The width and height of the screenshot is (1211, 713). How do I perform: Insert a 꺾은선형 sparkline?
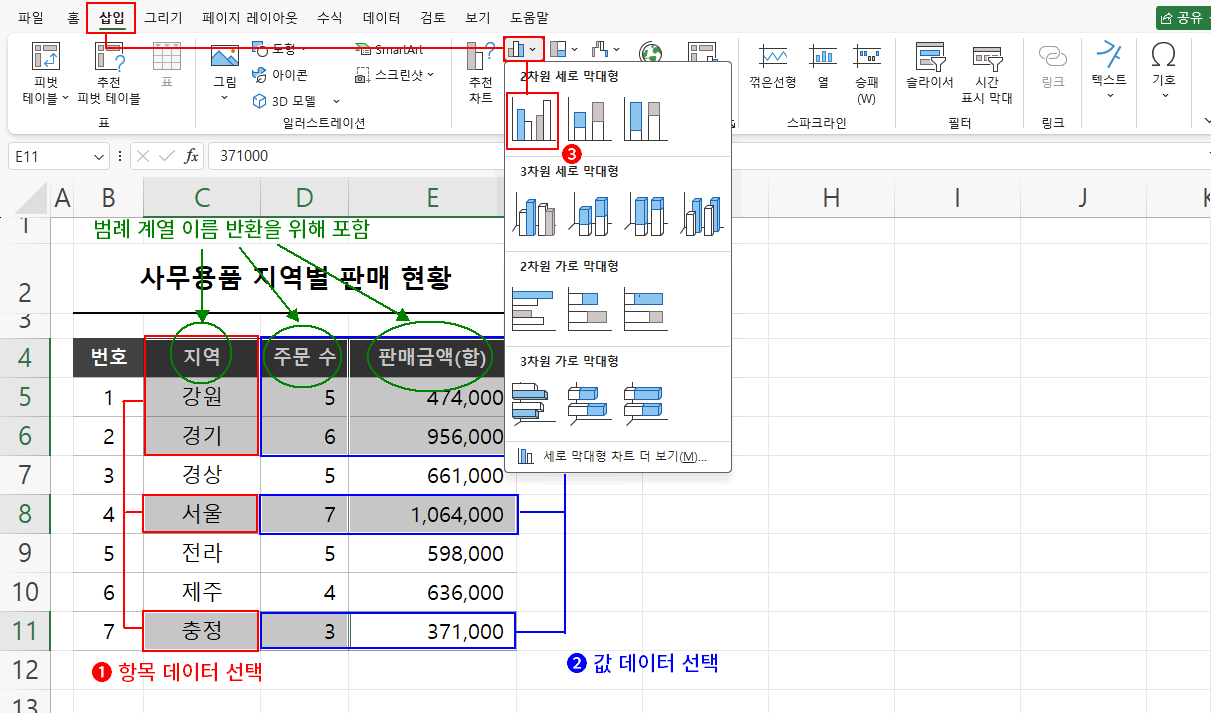coord(775,70)
